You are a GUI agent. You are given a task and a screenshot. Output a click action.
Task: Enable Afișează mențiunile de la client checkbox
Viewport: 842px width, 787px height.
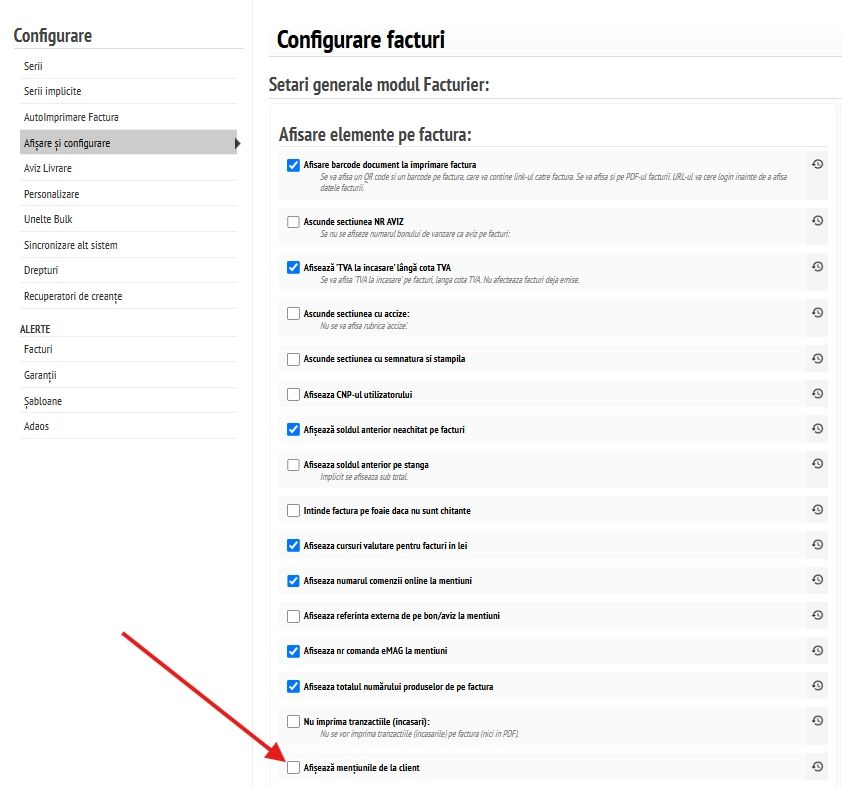[x=293, y=768]
